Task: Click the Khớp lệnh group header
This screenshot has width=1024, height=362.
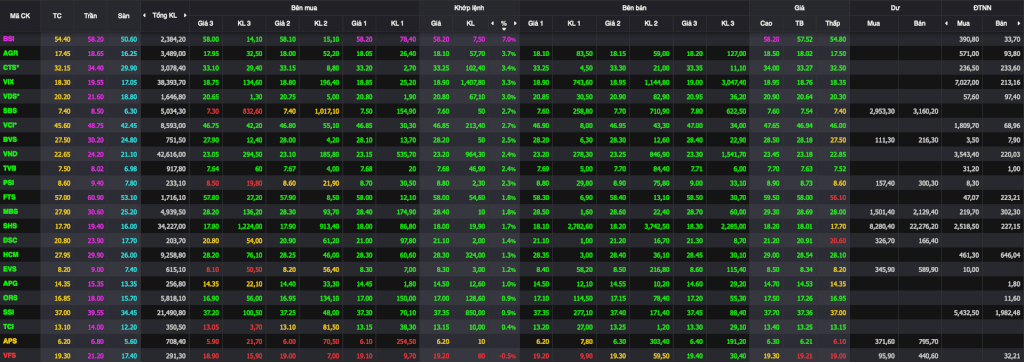Action: pos(470,7)
